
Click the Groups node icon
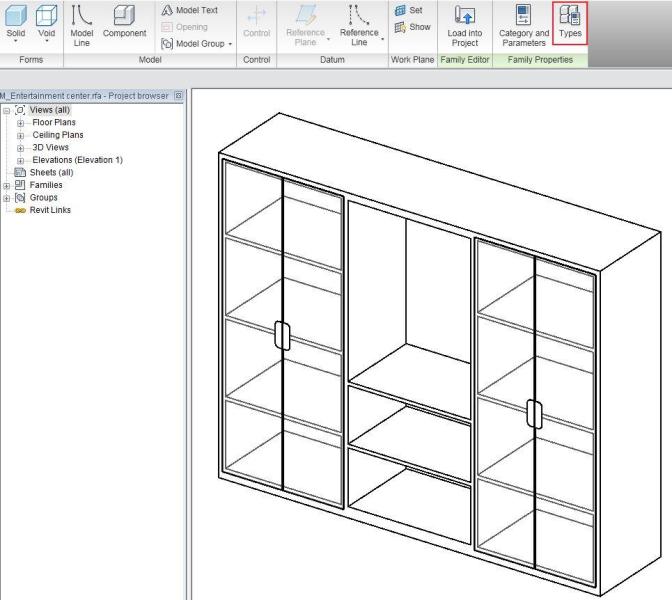coord(20,198)
